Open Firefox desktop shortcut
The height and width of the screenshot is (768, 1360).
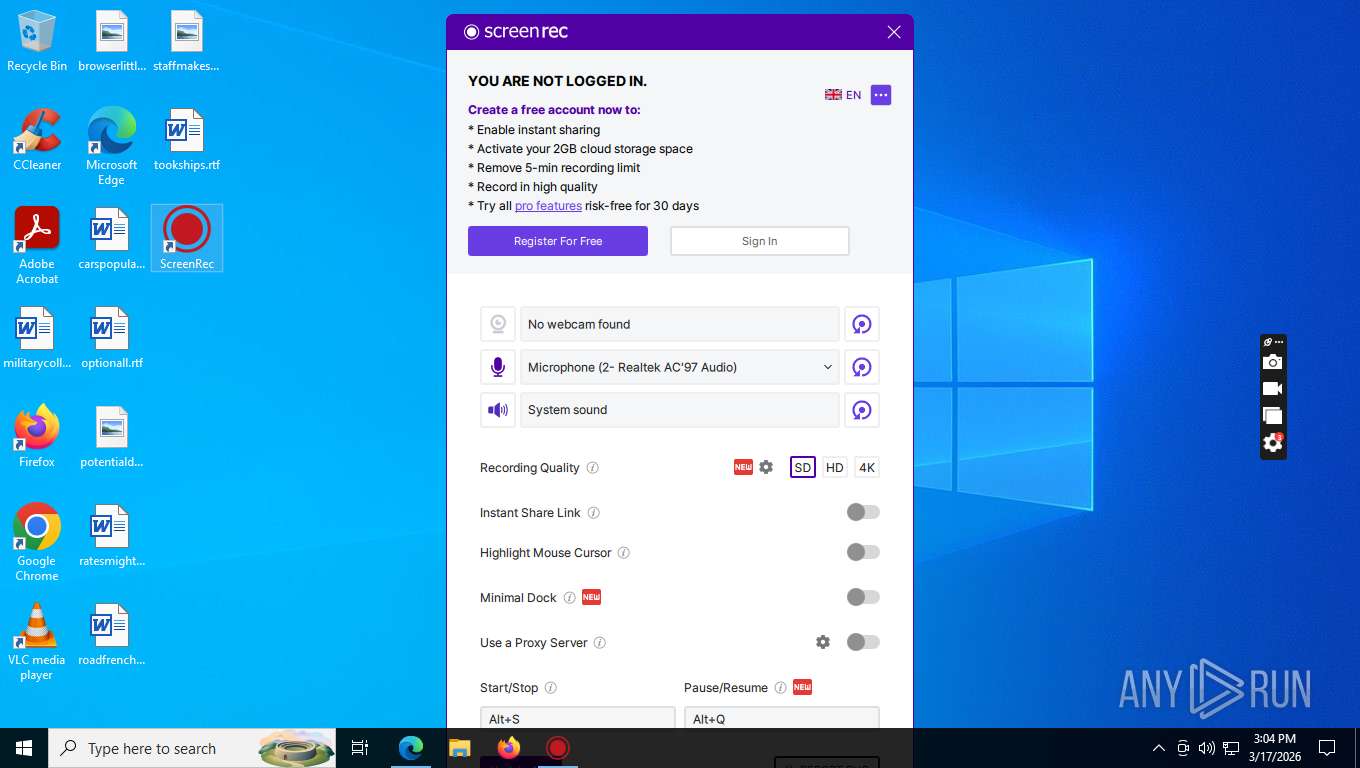coord(37,437)
